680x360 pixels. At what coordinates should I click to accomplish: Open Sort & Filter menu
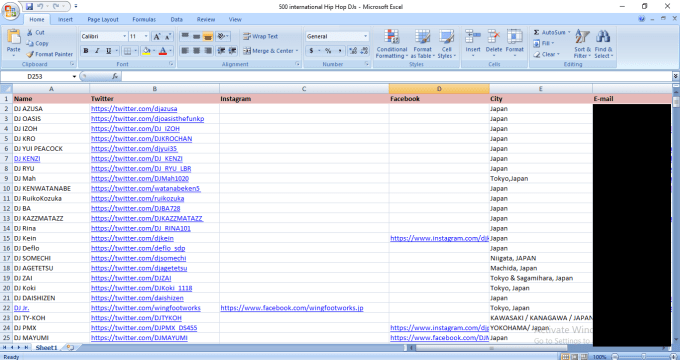582,44
